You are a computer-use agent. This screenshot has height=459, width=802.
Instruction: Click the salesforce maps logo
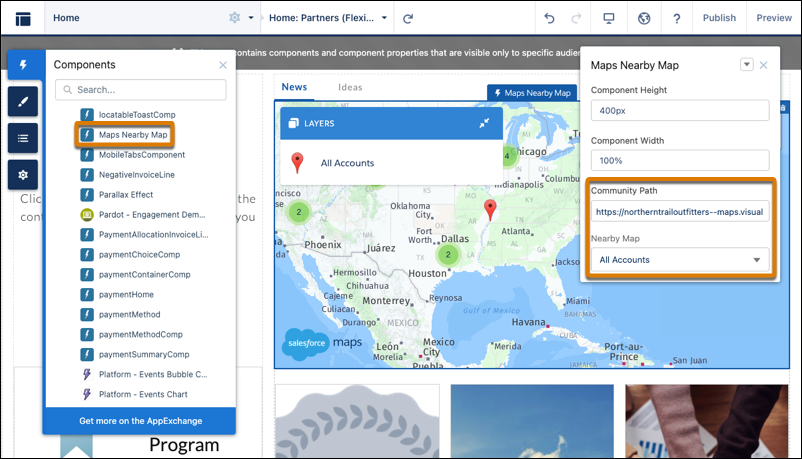click(322, 344)
